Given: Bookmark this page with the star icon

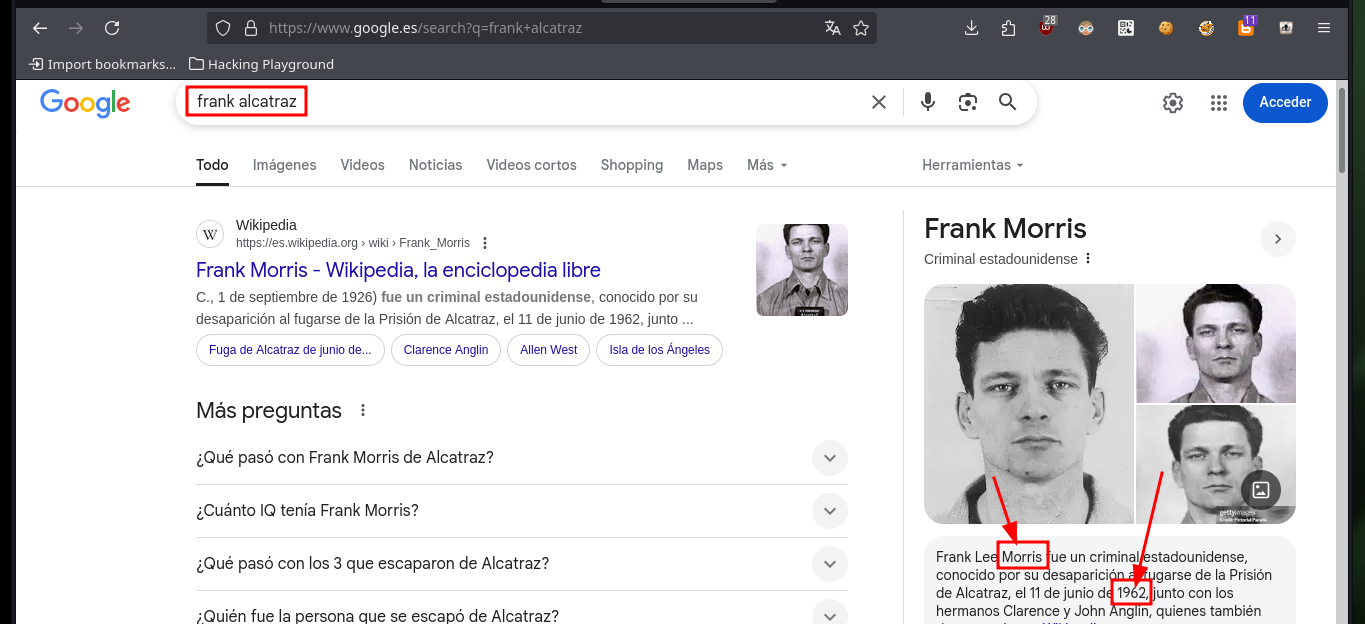Looking at the screenshot, I should (x=861, y=28).
